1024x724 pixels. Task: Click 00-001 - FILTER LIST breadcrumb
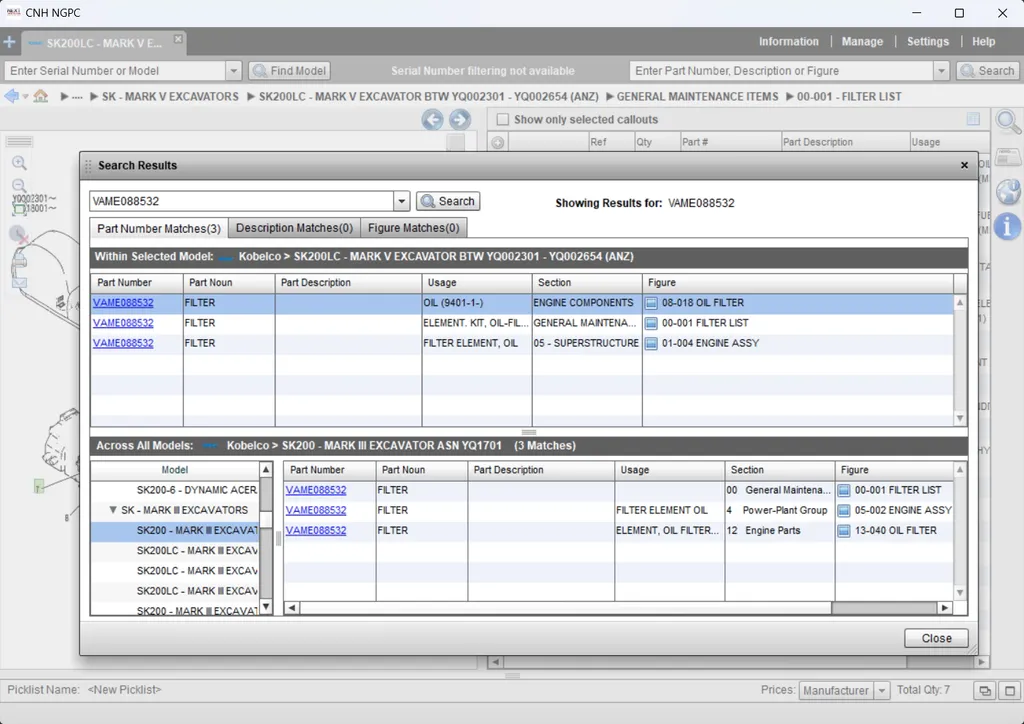849,97
